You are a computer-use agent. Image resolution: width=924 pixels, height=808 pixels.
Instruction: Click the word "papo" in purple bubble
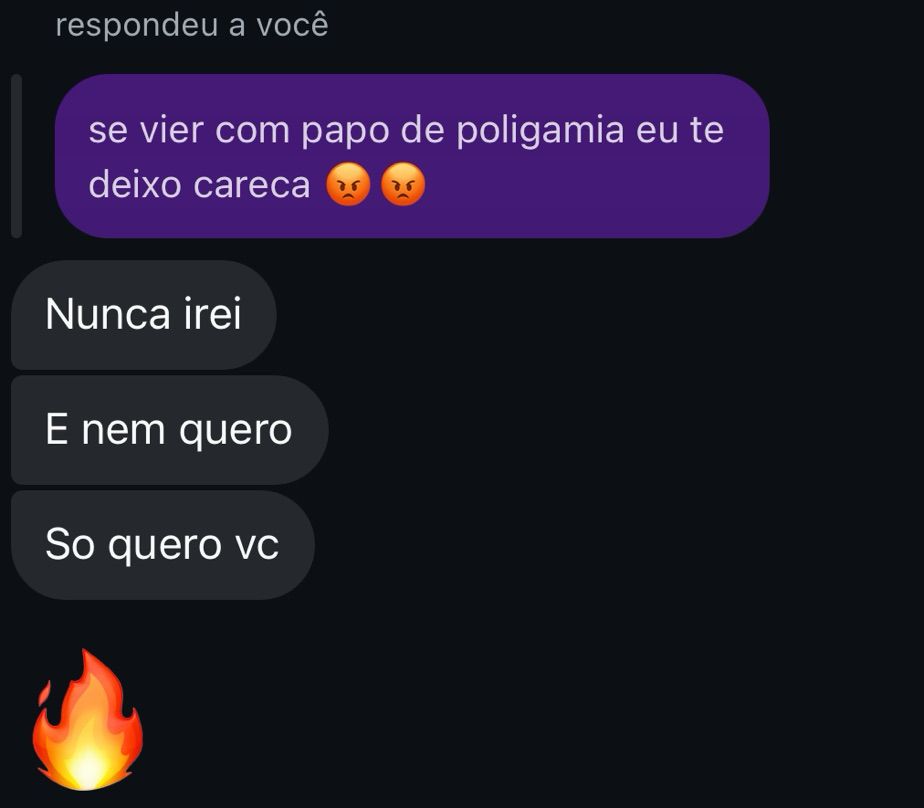[345, 133]
